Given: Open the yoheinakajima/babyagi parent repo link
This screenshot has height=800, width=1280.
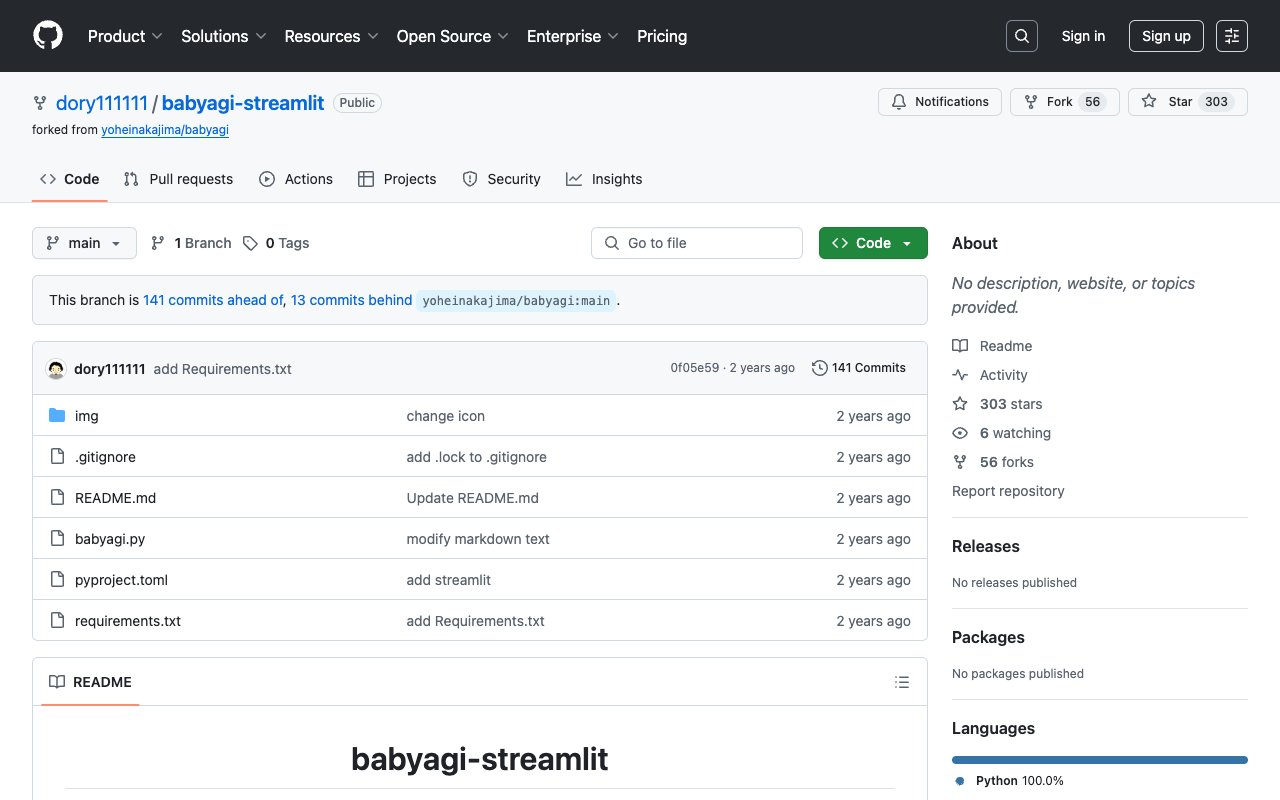Looking at the screenshot, I should tap(165, 130).
